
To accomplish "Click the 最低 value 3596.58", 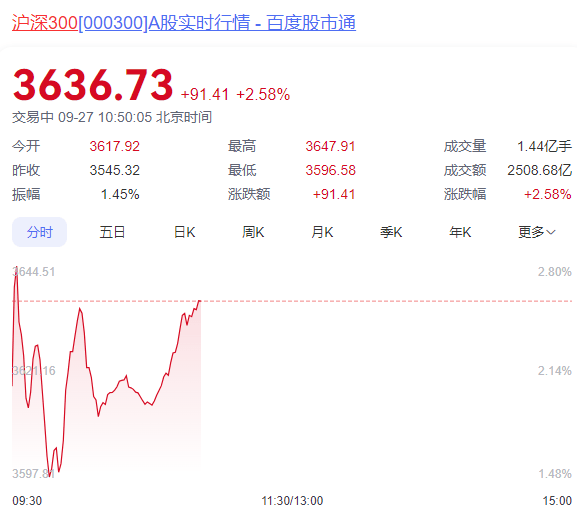I will (x=330, y=170).
